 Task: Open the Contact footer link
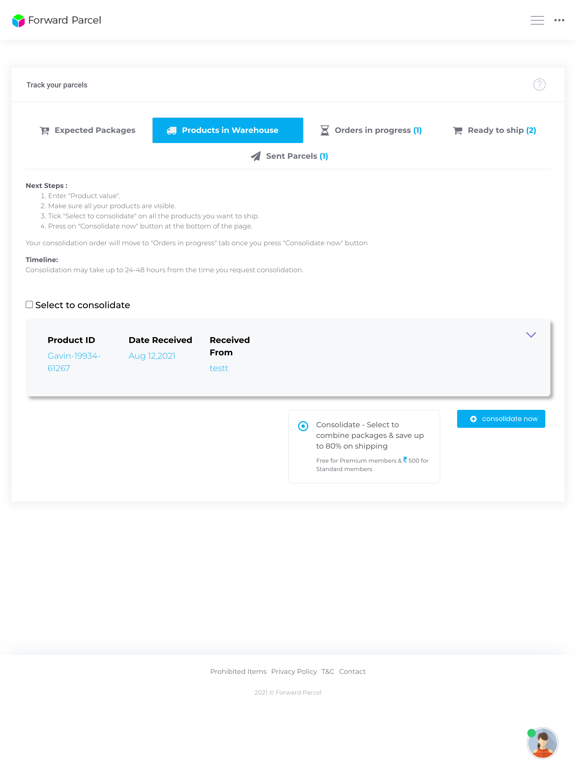(x=352, y=672)
